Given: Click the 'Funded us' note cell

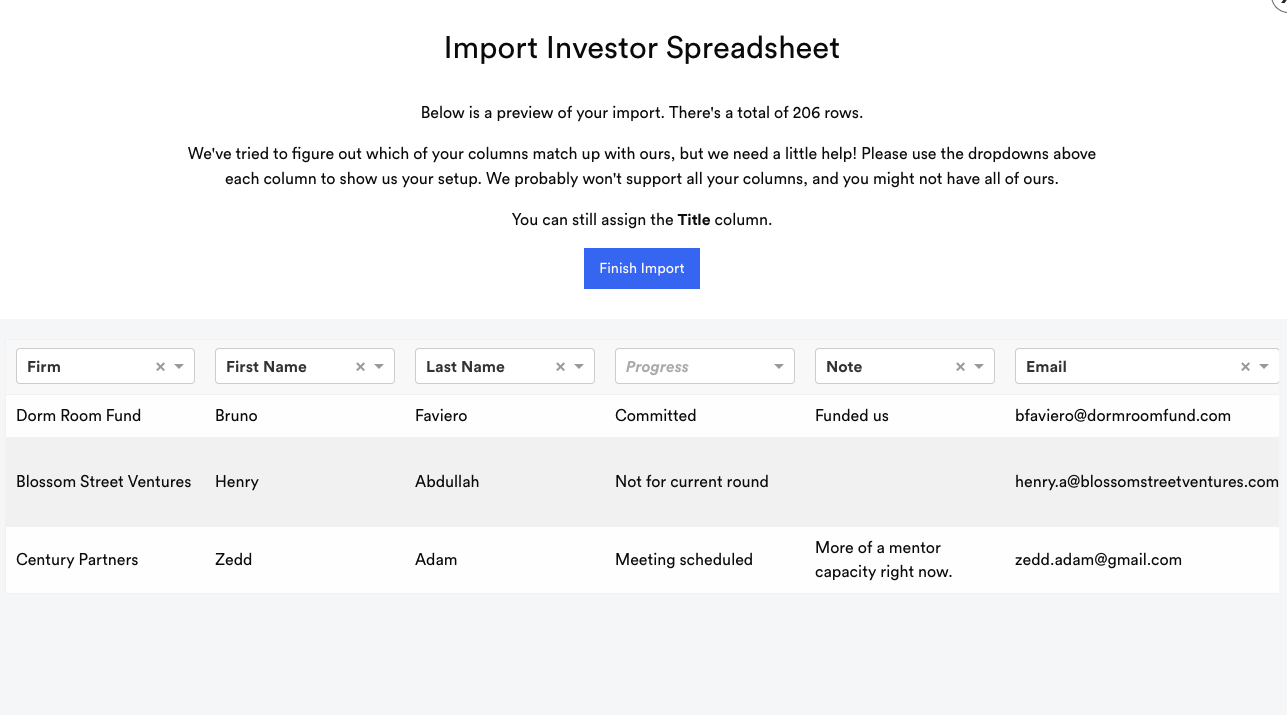Looking at the screenshot, I should 851,416.
